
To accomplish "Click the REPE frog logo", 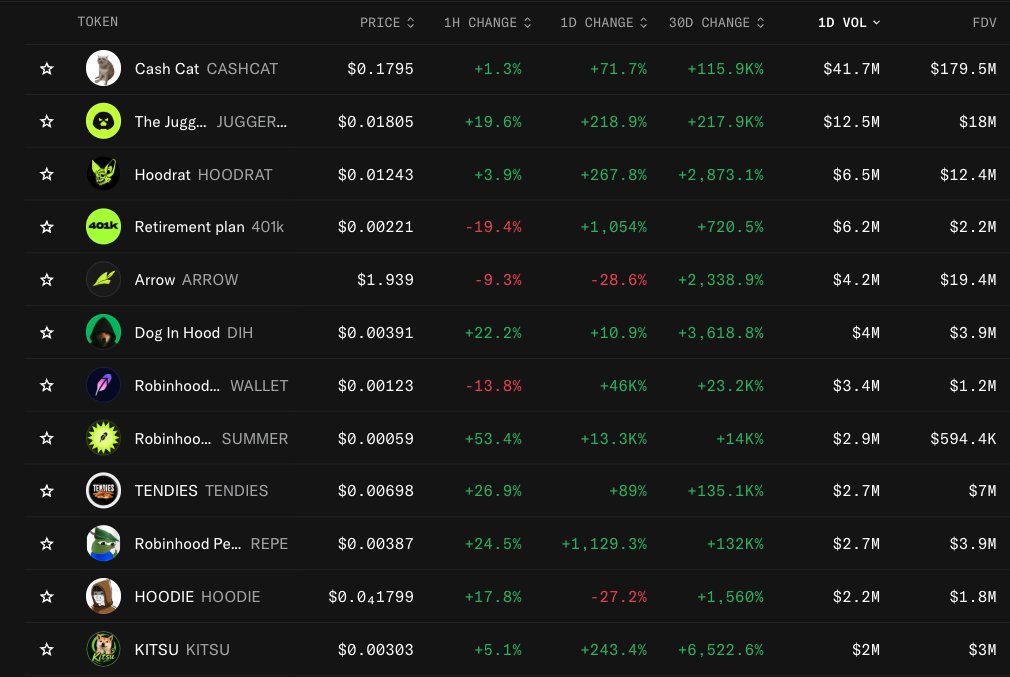I will coord(103,544).
